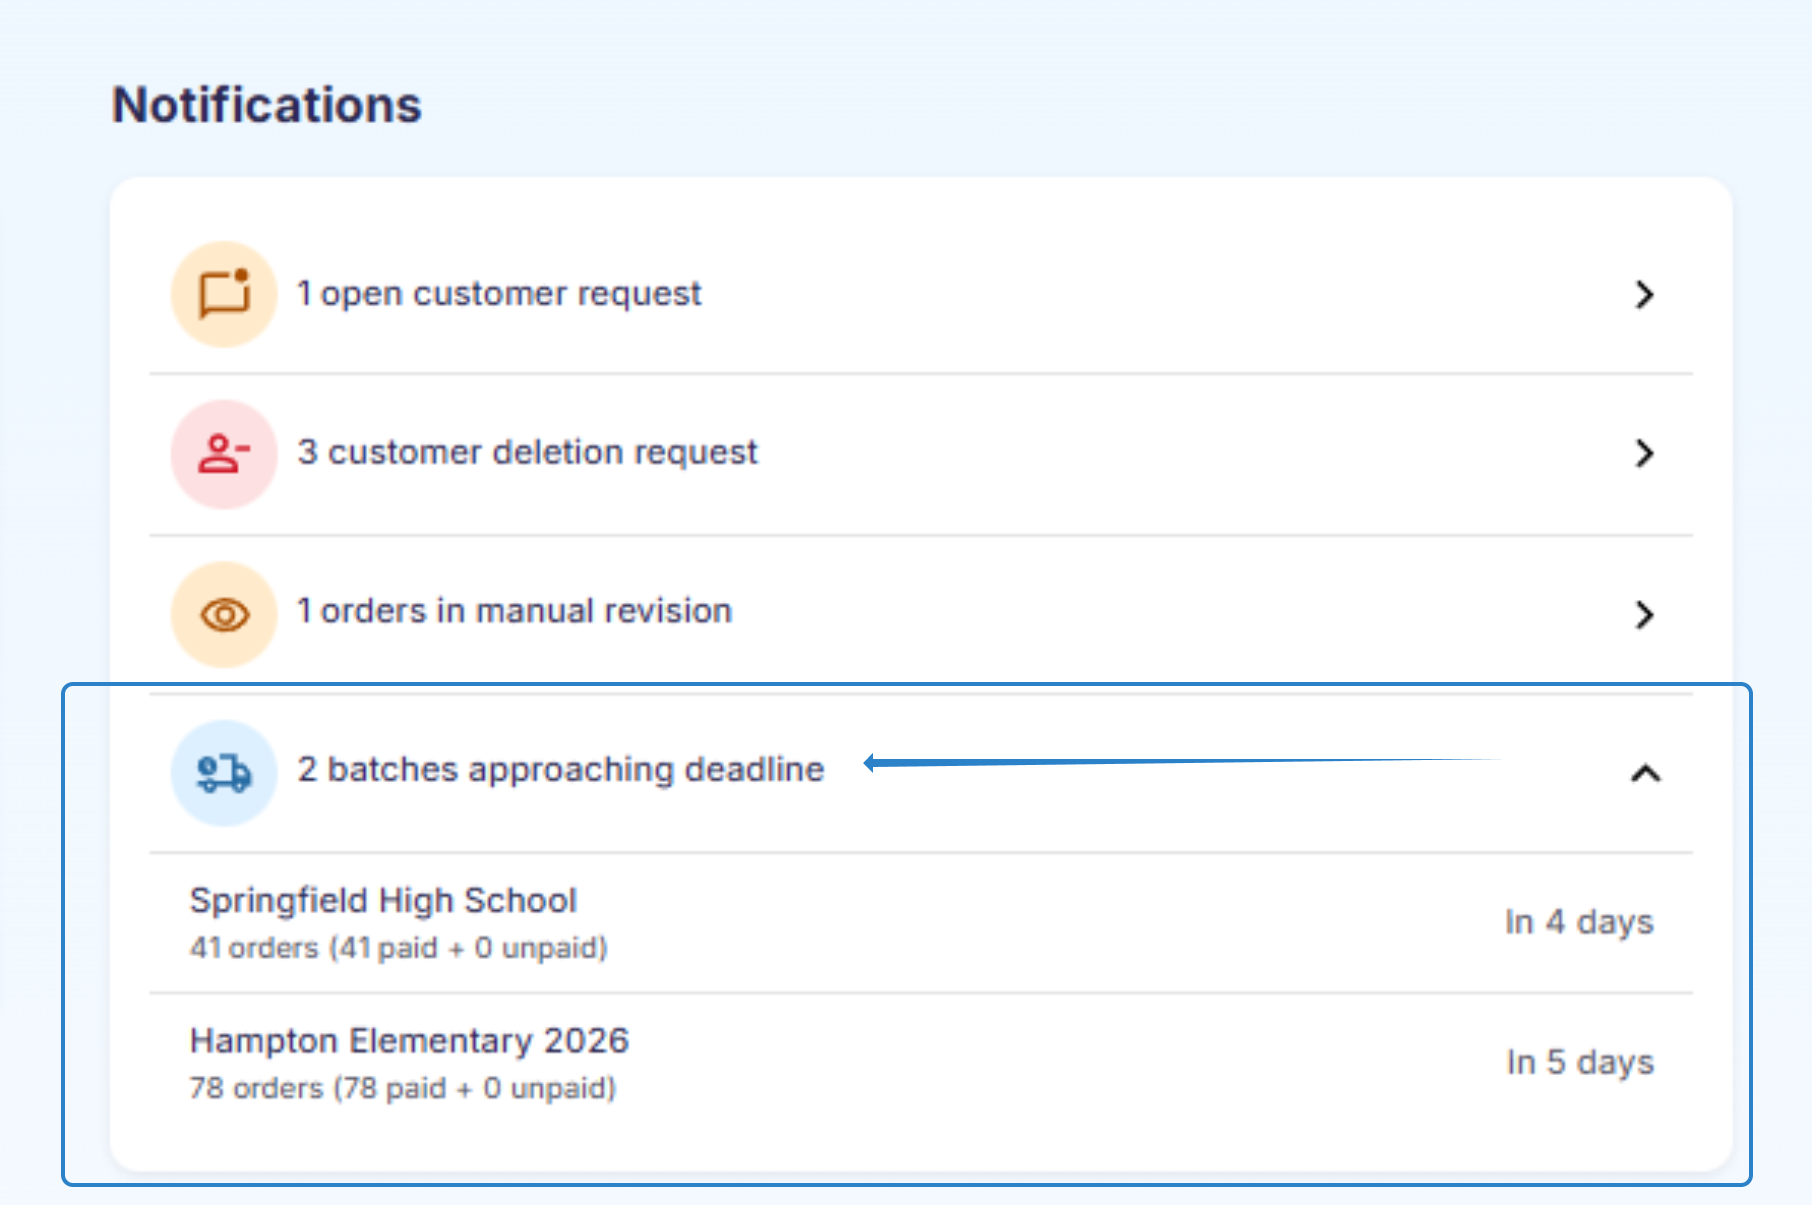Click the "41 orders" paid summary text

[x=398, y=948]
